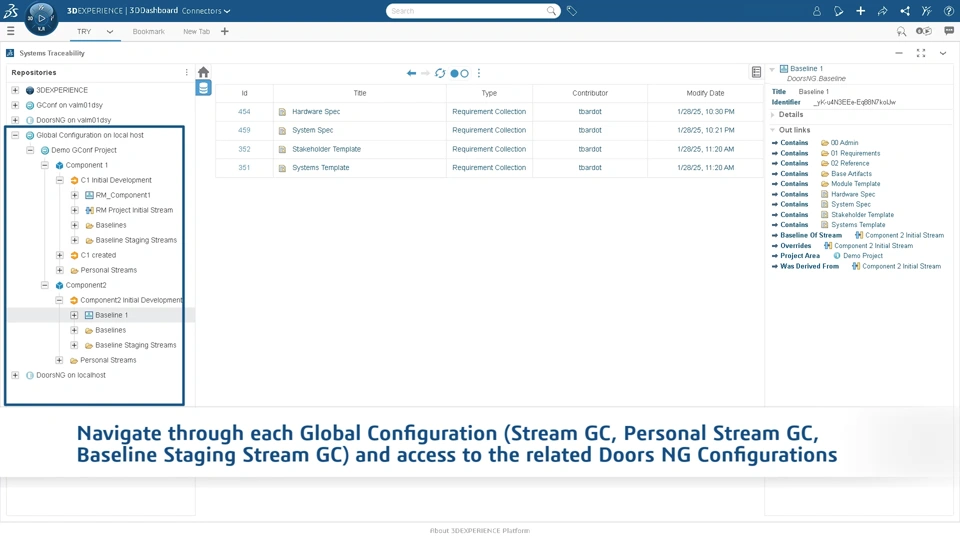This screenshot has height=540, width=960.
Task: Collapse Global Configuration on local host
Action: [15, 135]
